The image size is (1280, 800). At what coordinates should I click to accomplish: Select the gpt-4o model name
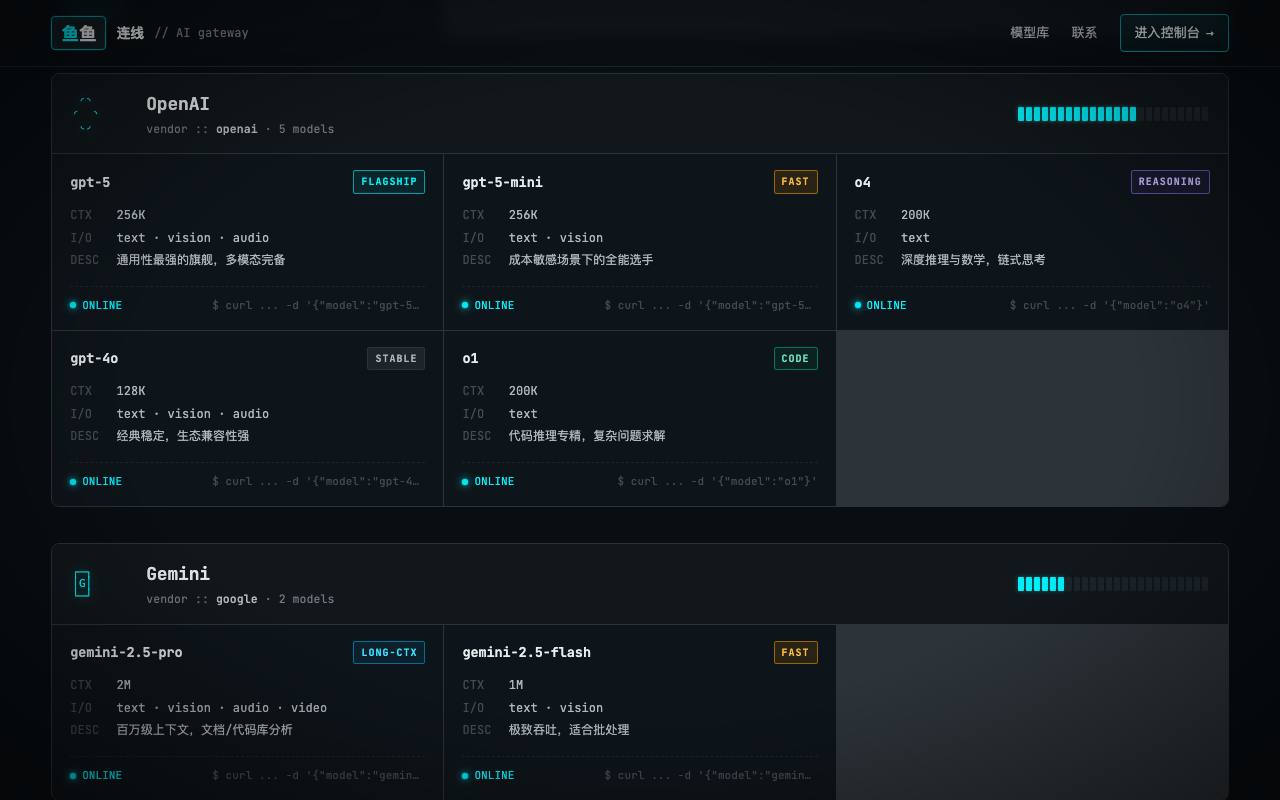tap(94, 358)
